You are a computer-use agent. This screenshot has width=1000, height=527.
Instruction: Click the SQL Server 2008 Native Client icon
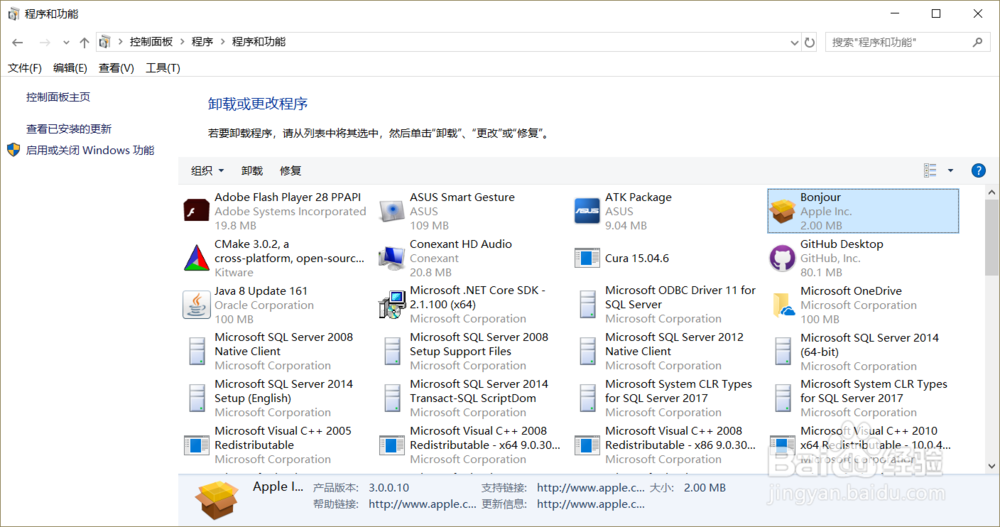click(x=196, y=351)
